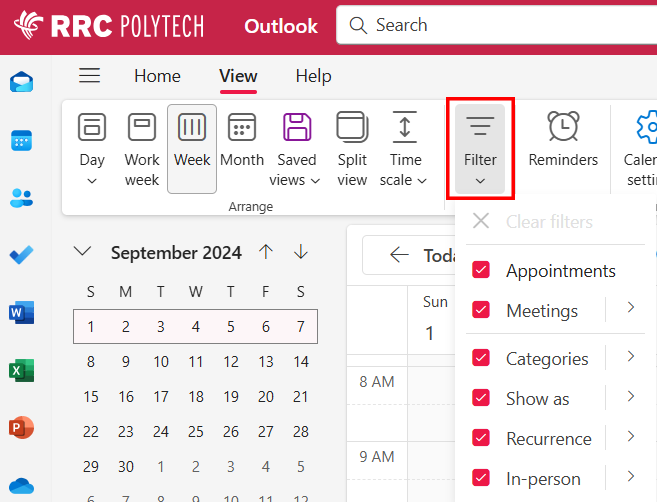The height and width of the screenshot is (502, 657).
Task: Launch PowerPoint from the left sidebar
Action: pos(22,429)
